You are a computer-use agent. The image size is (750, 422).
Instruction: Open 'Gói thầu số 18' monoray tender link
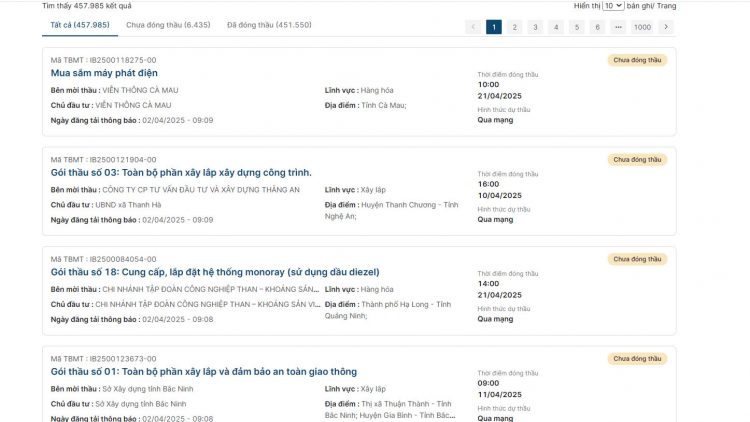(215, 272)
